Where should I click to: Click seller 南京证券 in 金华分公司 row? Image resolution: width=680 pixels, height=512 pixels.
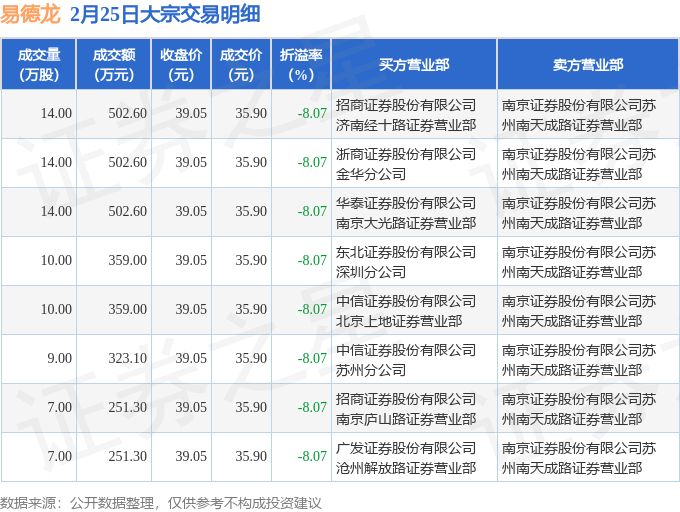(x=579, y=164)
